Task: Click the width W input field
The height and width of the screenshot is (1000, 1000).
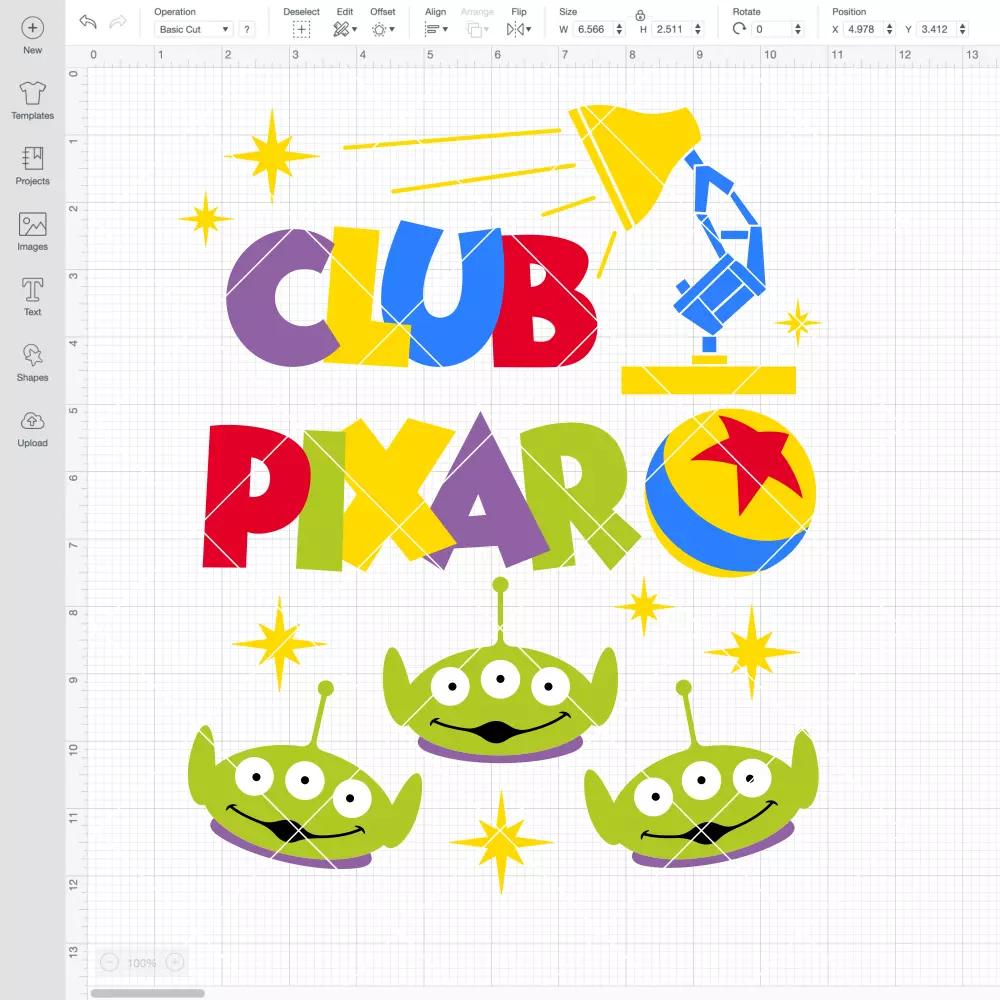Action: click(x=592, y=29)
